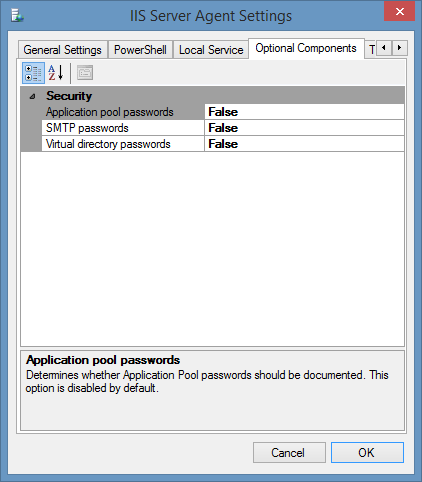Viewport: 422px width, 482px height.
Task: Sort properties alphabetically with A-Z icon
Action: tap(56, 73)
